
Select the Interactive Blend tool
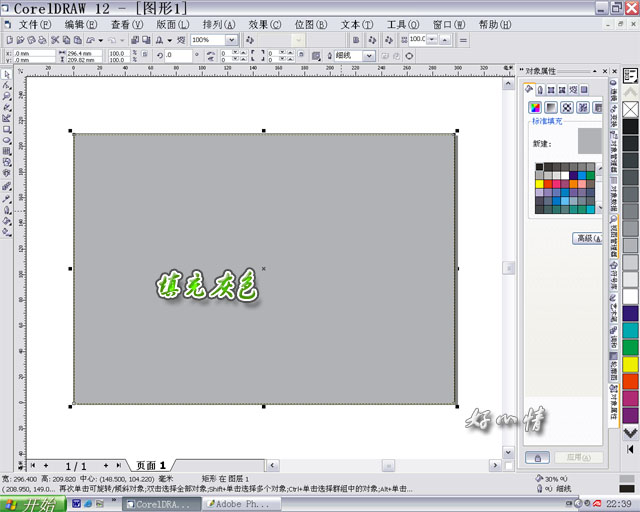point(7,187)
